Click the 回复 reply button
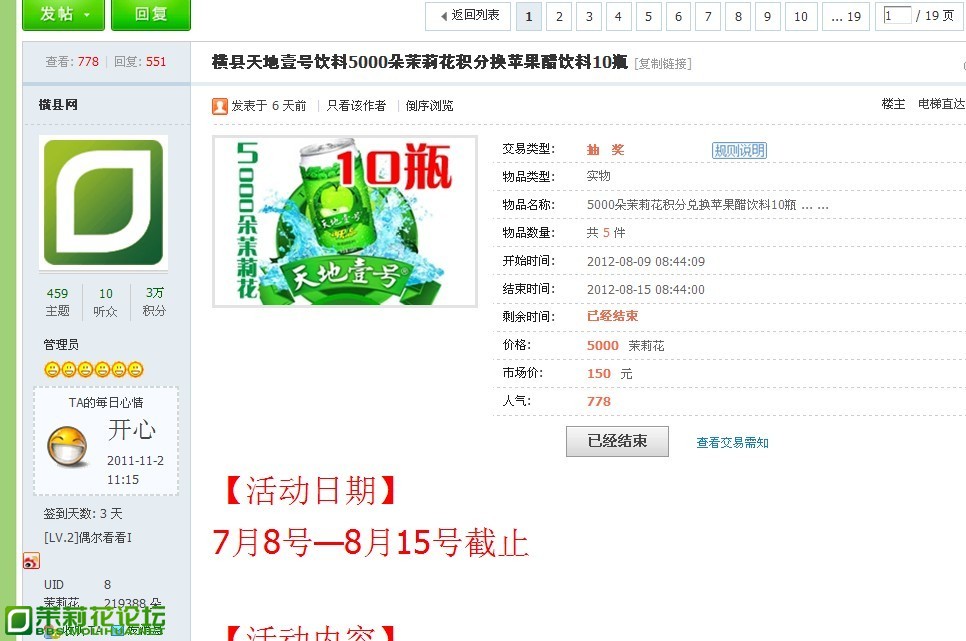 [x=151, y=14]
